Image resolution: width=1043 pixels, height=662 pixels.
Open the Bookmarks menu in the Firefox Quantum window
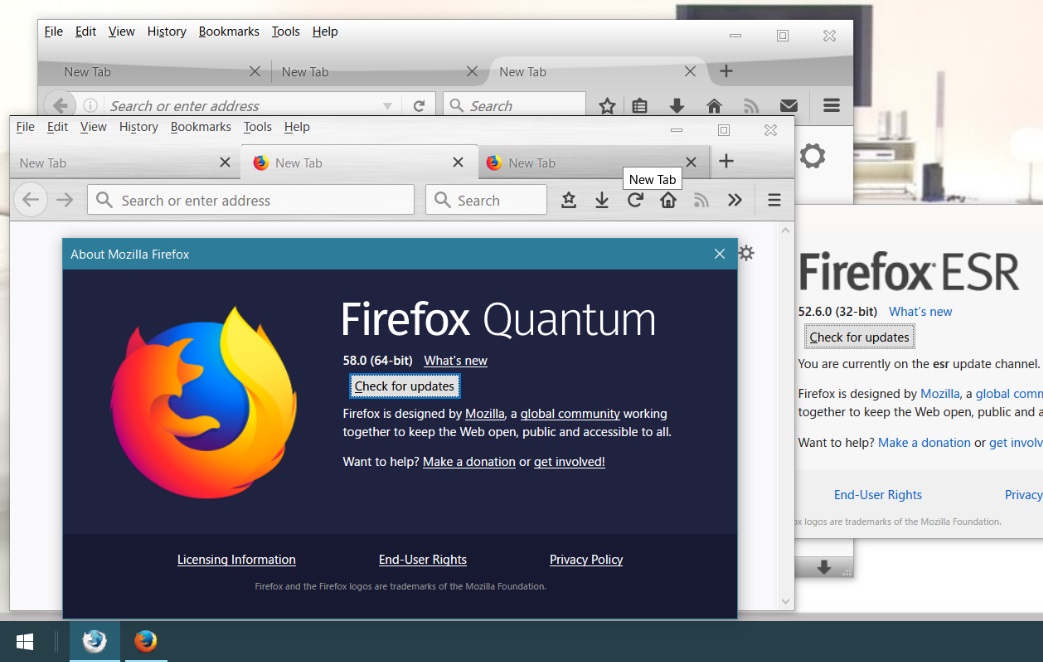[201, 126]
